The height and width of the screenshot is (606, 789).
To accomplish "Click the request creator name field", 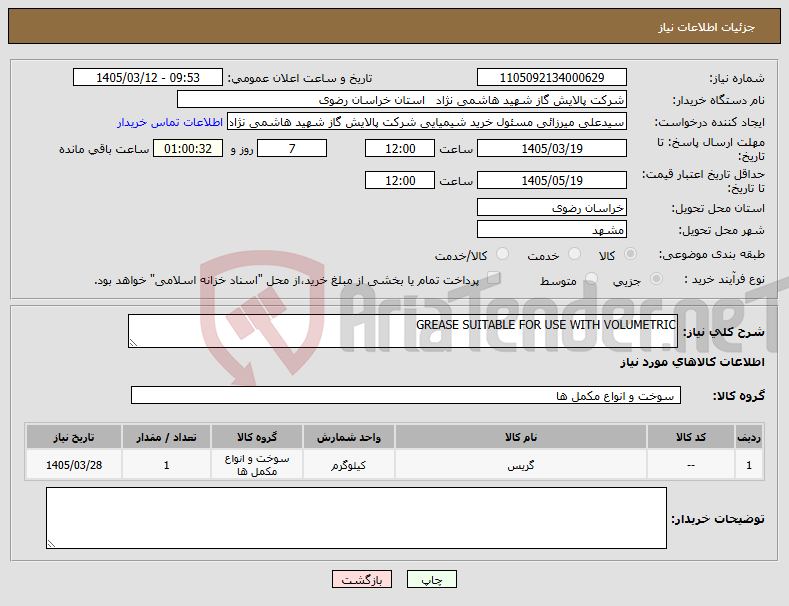I will 427,122.
